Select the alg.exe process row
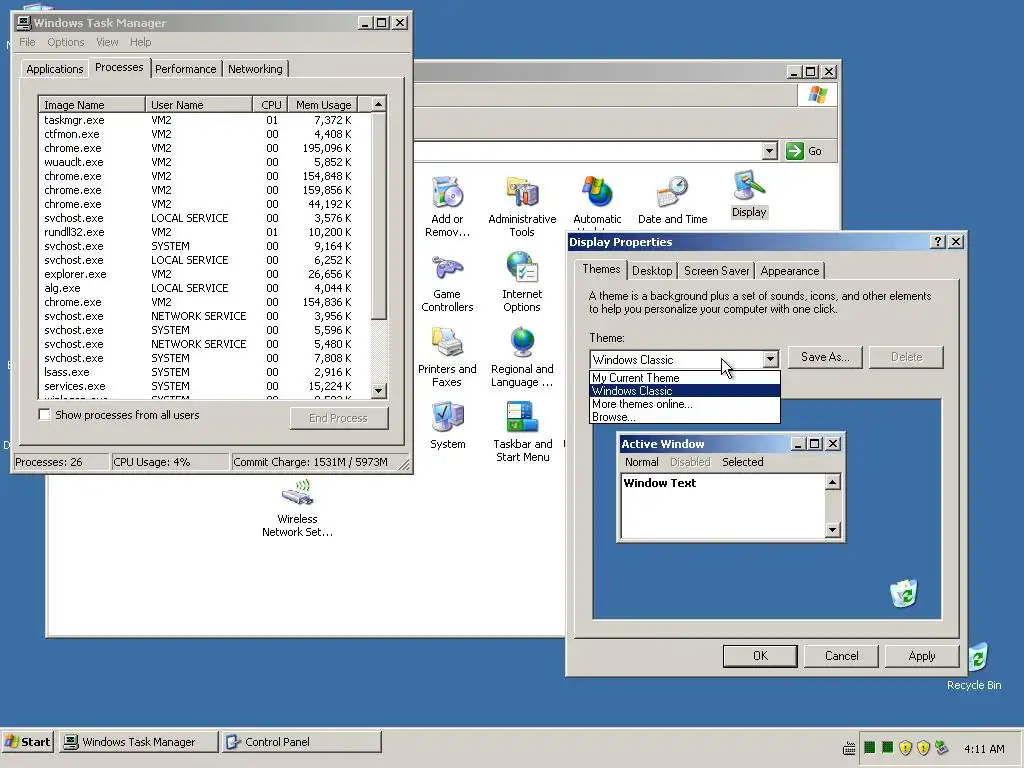1024x768 pixels. [204, 288]
